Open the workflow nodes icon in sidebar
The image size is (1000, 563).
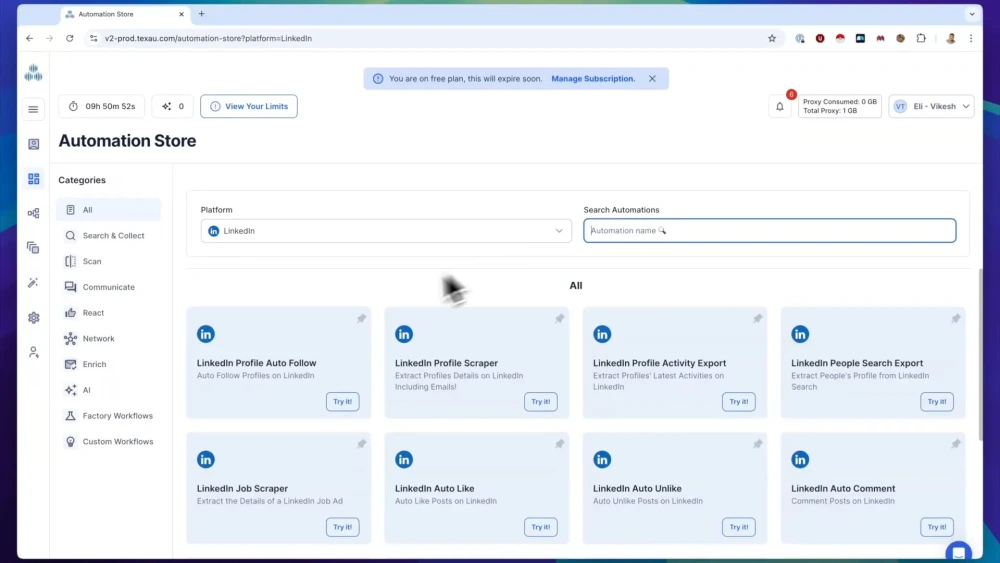tap(33, 213)
